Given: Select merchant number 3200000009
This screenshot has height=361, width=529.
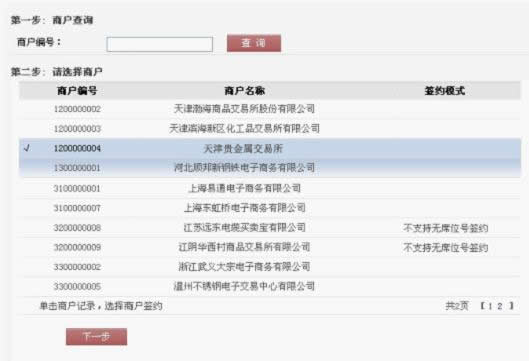Looking at the screenshot, I should click(x=77, y=247).
